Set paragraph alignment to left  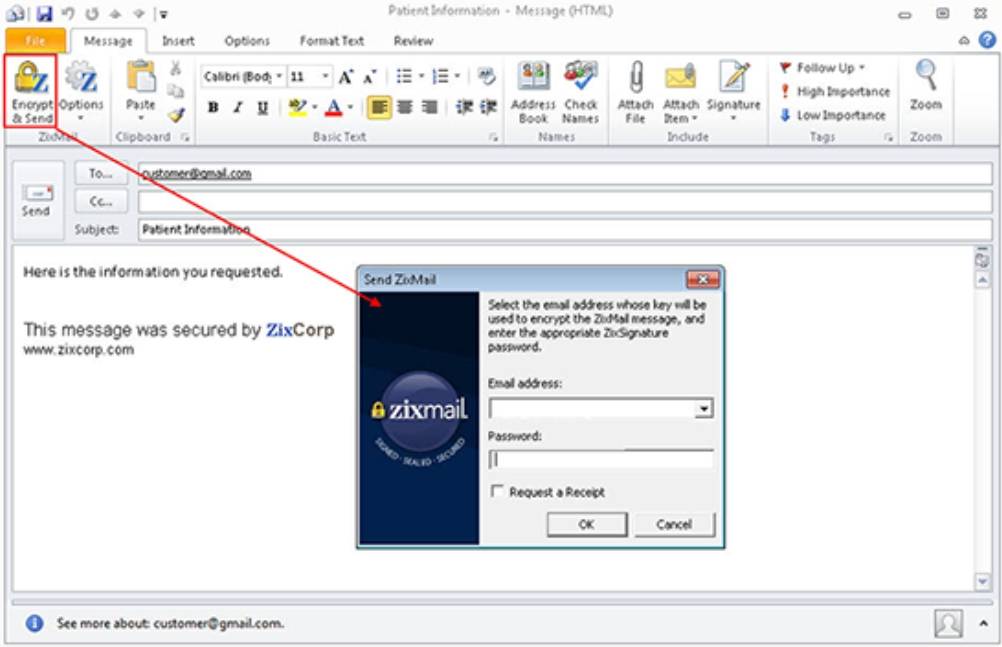coord(379,107)
